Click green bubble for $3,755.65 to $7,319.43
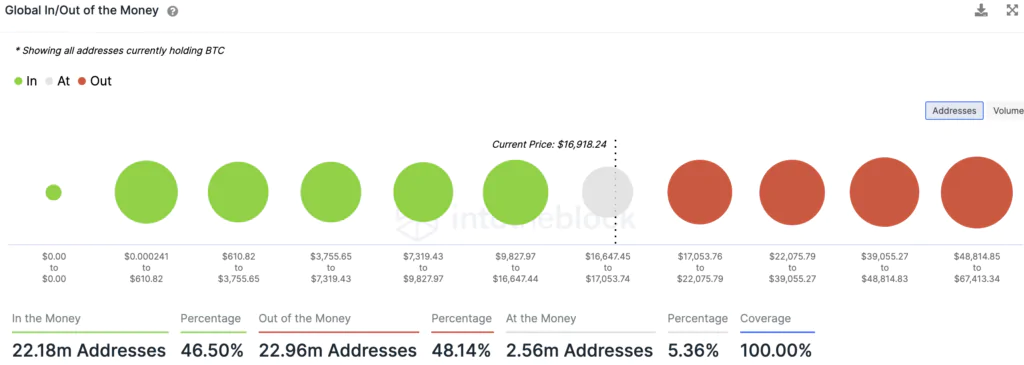 click(331, 193)
